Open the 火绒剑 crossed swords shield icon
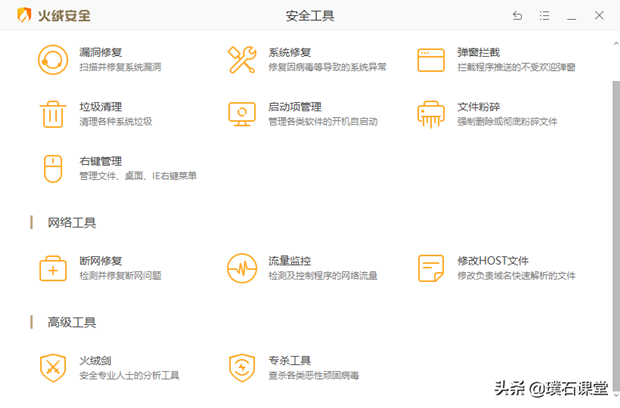 click(x=53, y=368)
